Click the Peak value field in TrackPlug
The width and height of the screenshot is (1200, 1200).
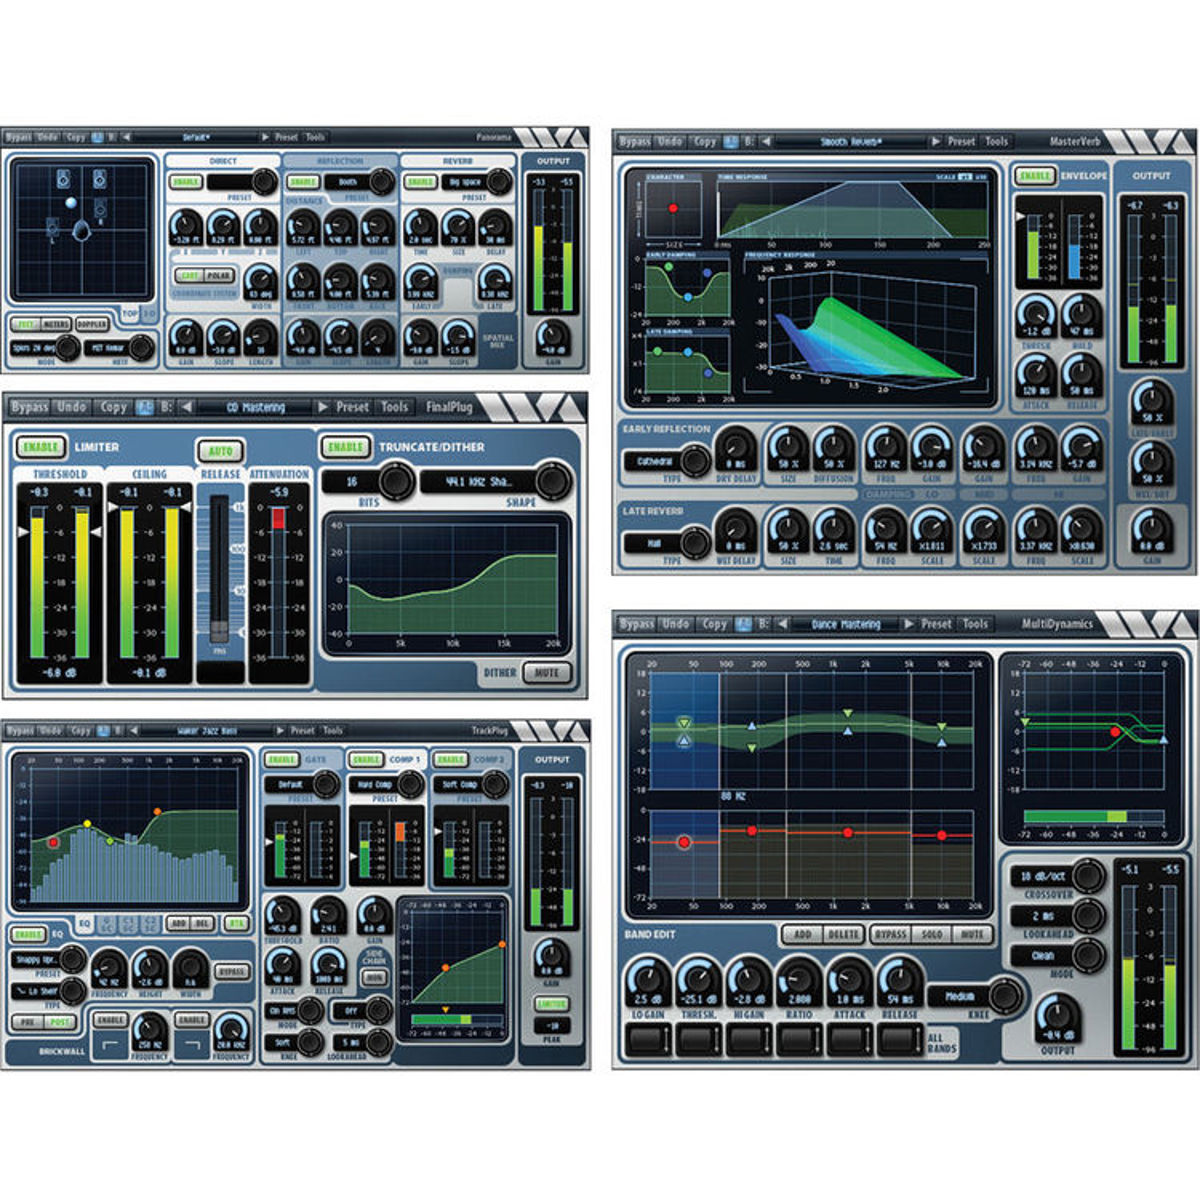pyautogui.click(x=551, y=1026)
